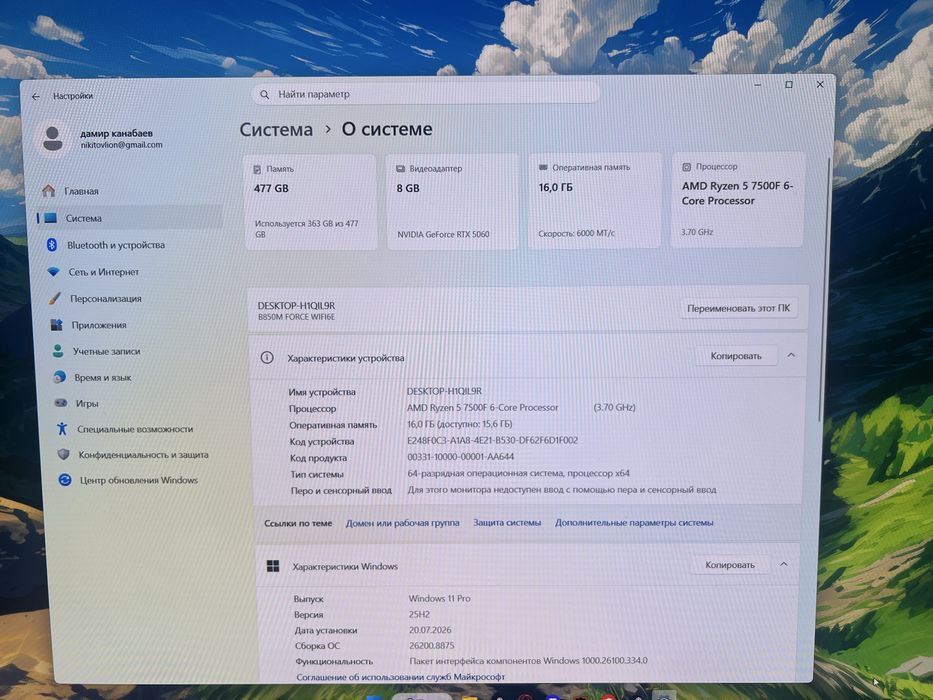
Task: Open Дополнительные параметры системы link
Action: [634, 522]
